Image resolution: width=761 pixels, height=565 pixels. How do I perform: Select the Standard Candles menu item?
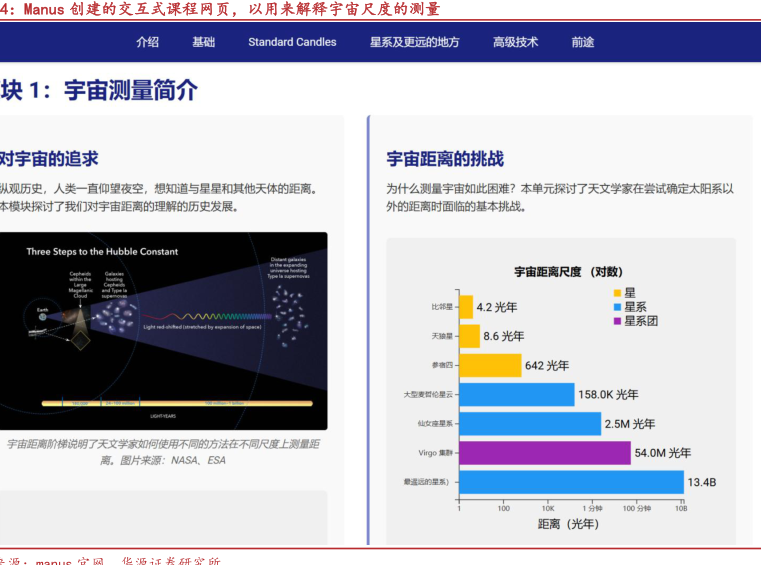pyautogui.click(x=292, y=42)
